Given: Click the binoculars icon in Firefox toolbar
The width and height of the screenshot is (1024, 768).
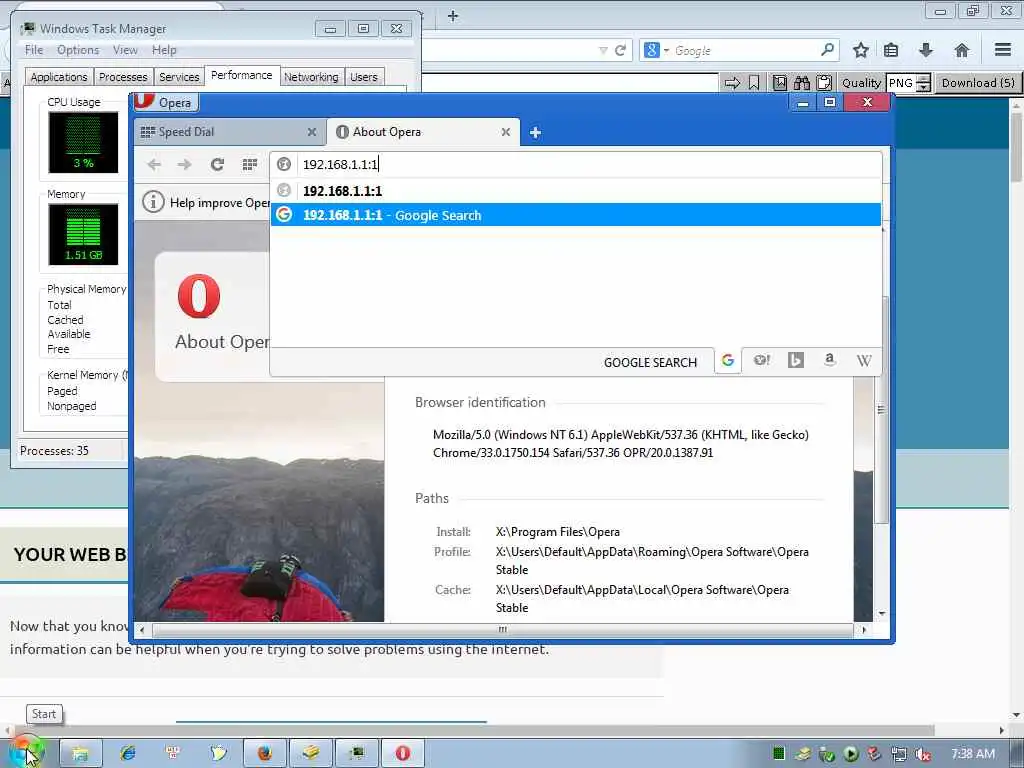Looking at the screenshot, I should coord(802,83).
